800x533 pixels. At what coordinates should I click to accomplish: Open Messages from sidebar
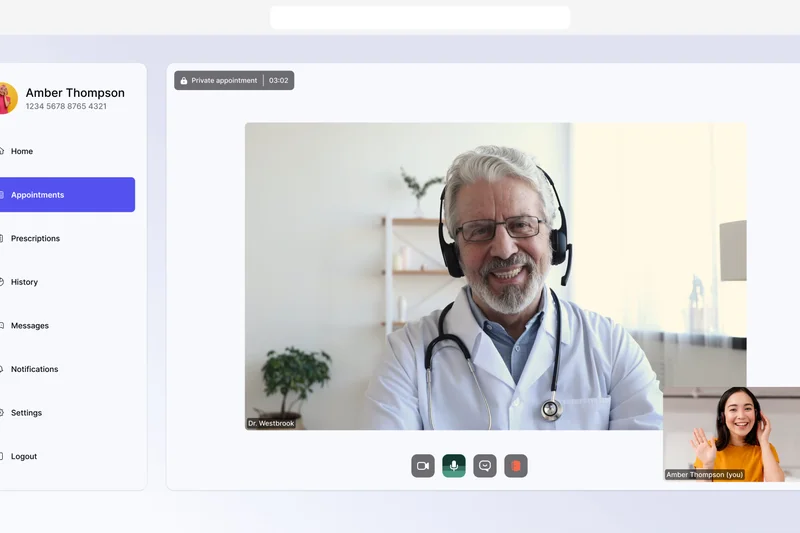[x=29, y=326]
